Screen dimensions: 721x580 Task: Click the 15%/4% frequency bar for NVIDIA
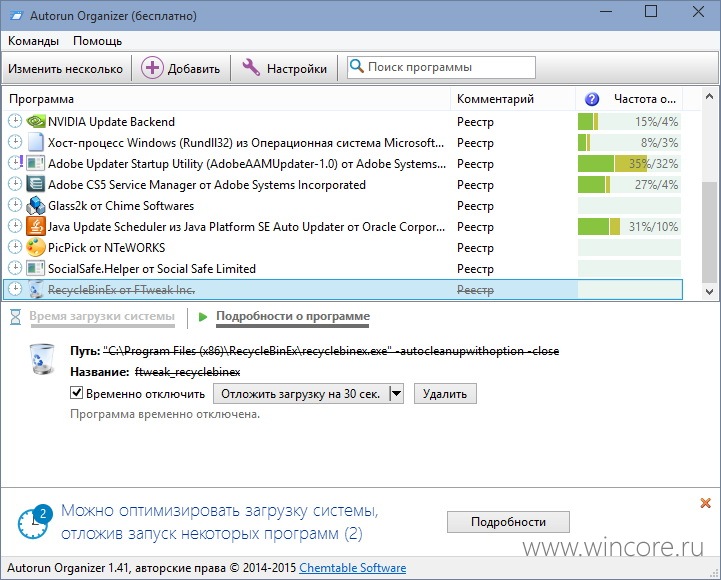point(629,121)
